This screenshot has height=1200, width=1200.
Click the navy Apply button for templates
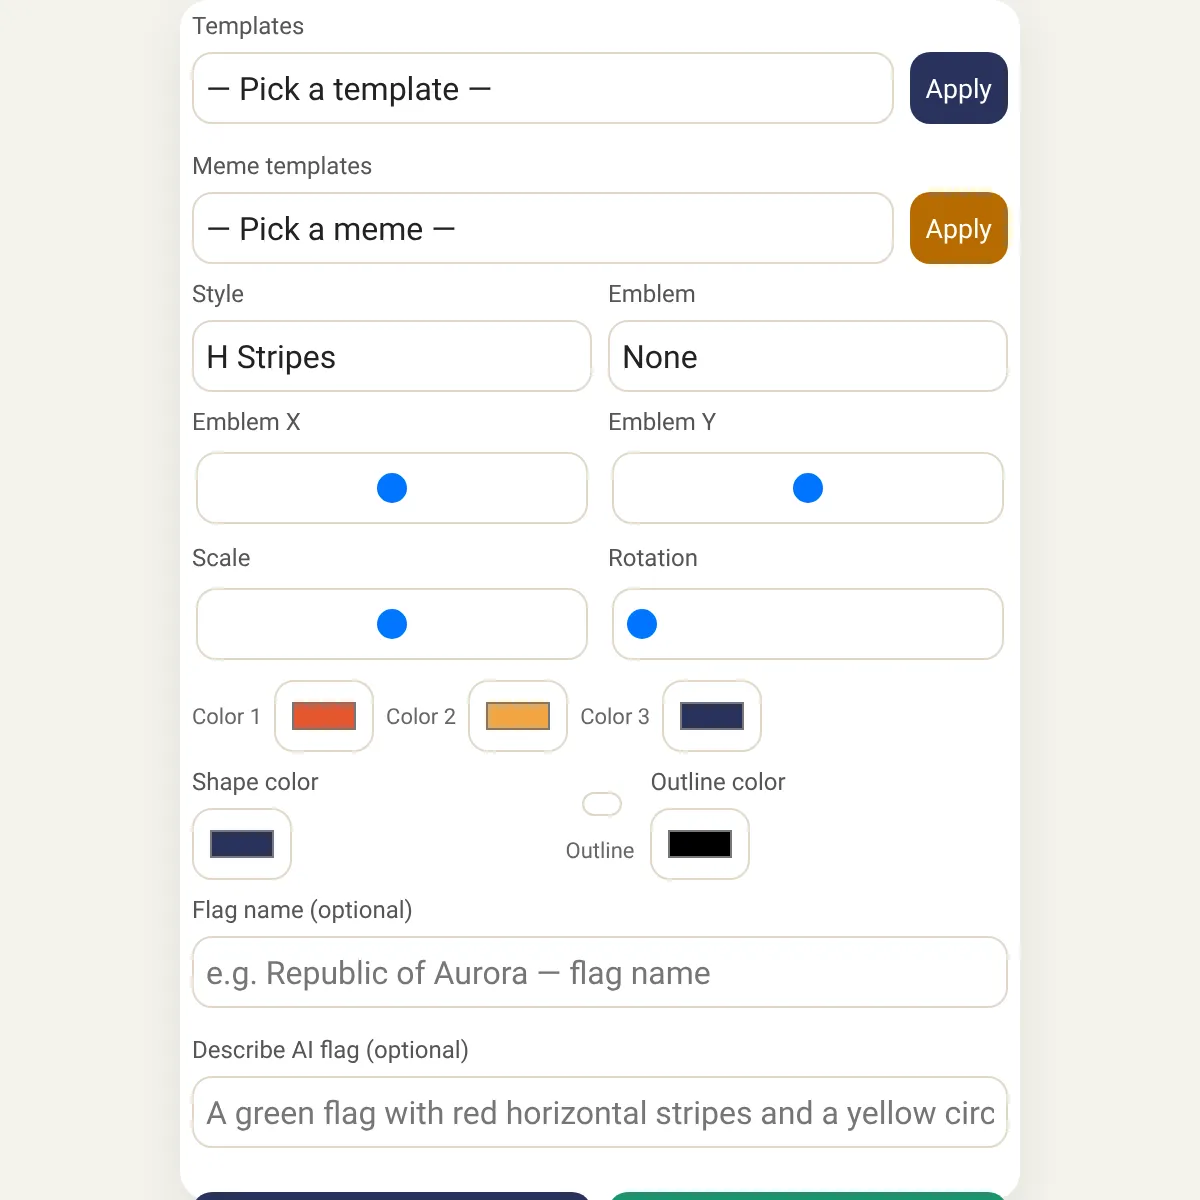point(958,88)
